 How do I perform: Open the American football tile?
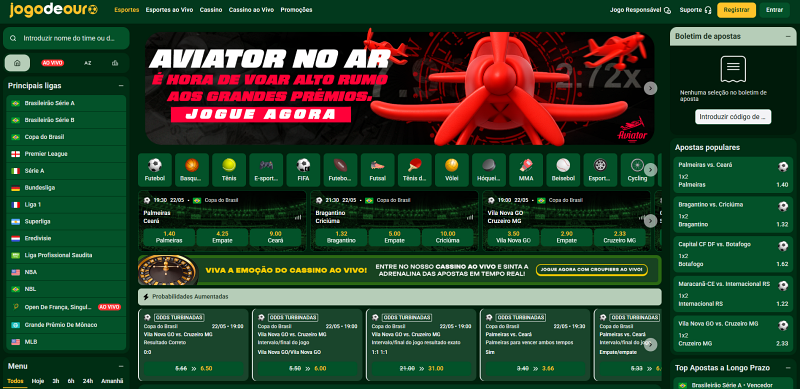click(x=340, y=170)
